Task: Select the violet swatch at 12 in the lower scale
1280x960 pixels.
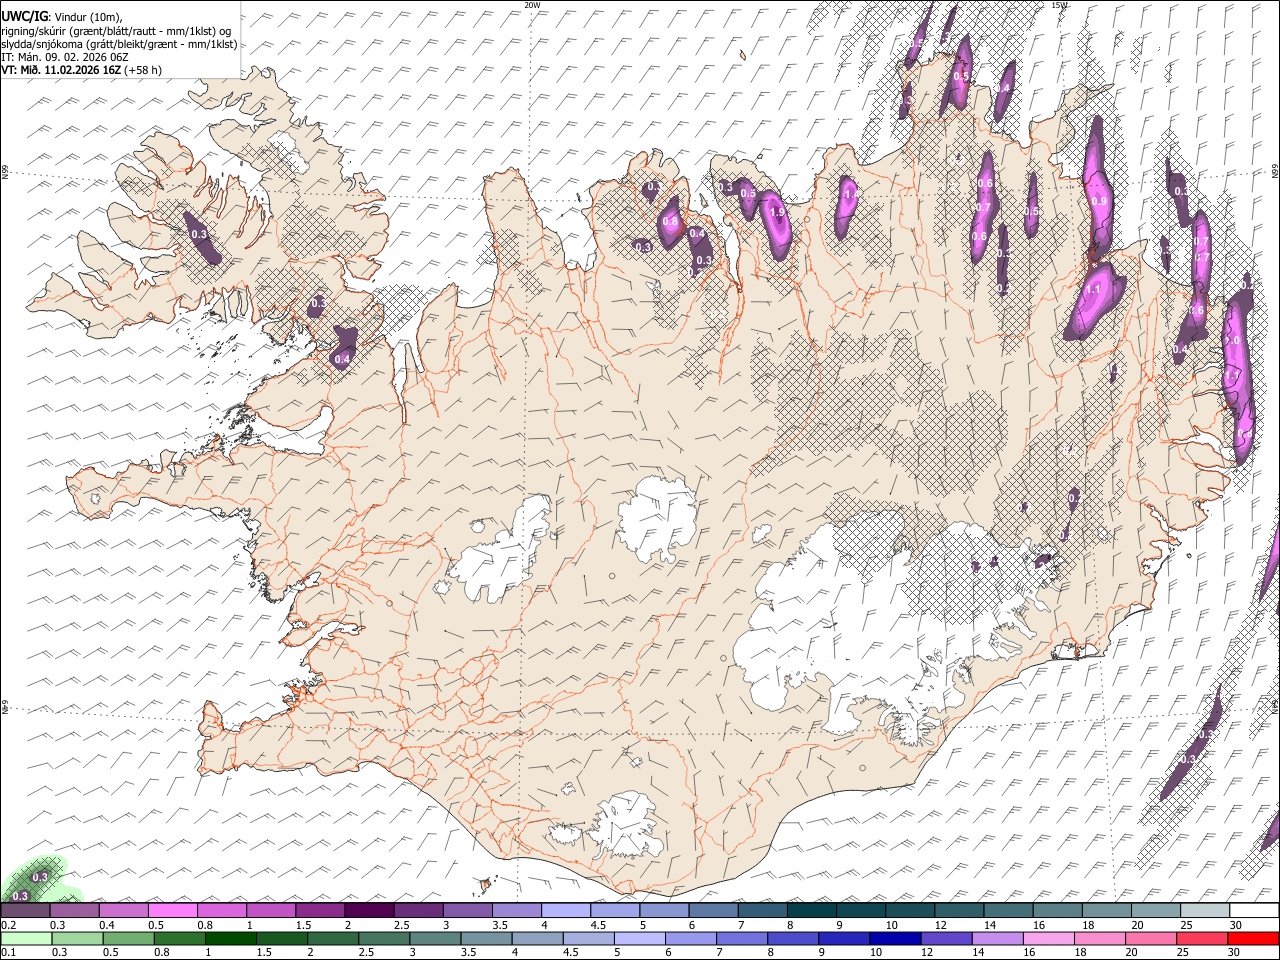Action: (945, 938)
